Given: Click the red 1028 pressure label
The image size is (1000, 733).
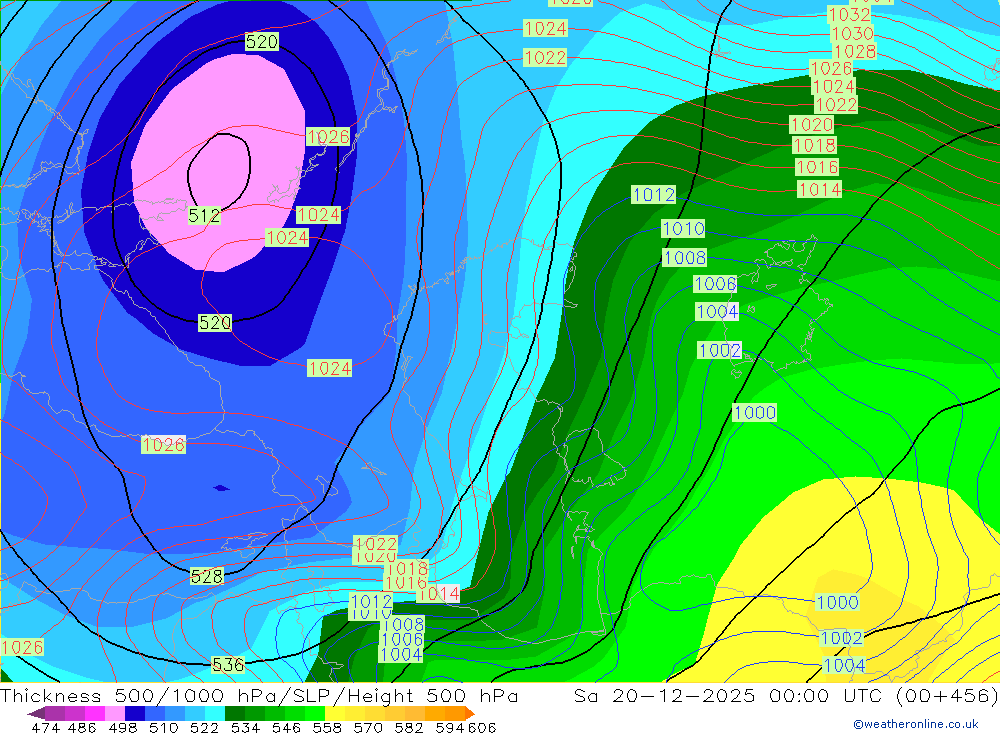Looking at the screenshot, I should tap(855, 52).
